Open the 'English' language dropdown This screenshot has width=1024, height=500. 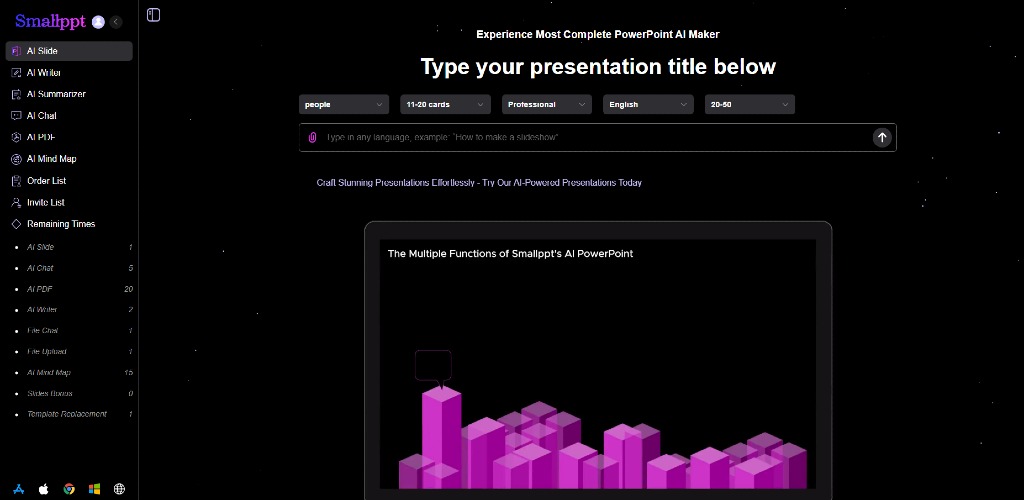pyautogui.click(x=648, y=104)
